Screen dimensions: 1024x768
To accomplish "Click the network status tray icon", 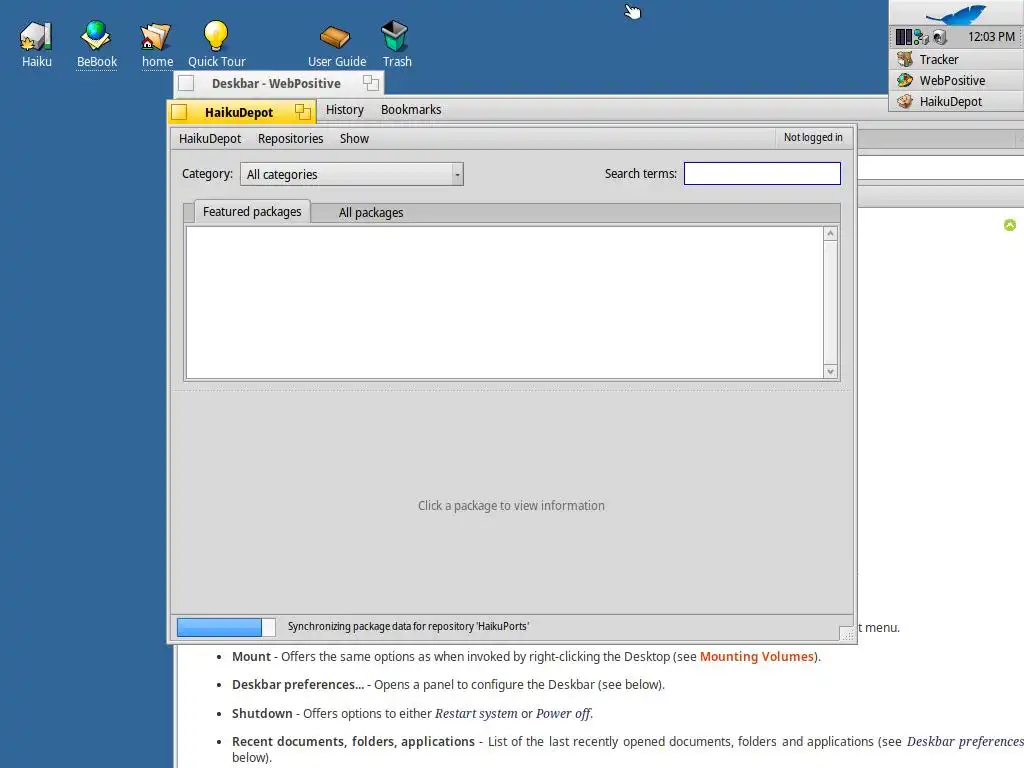I will coord(921,37).
